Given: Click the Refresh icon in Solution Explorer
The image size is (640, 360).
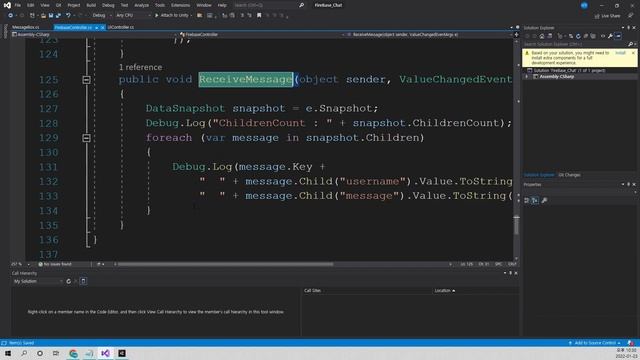Looking at the screenshot, I should click(x=578, y=36).
